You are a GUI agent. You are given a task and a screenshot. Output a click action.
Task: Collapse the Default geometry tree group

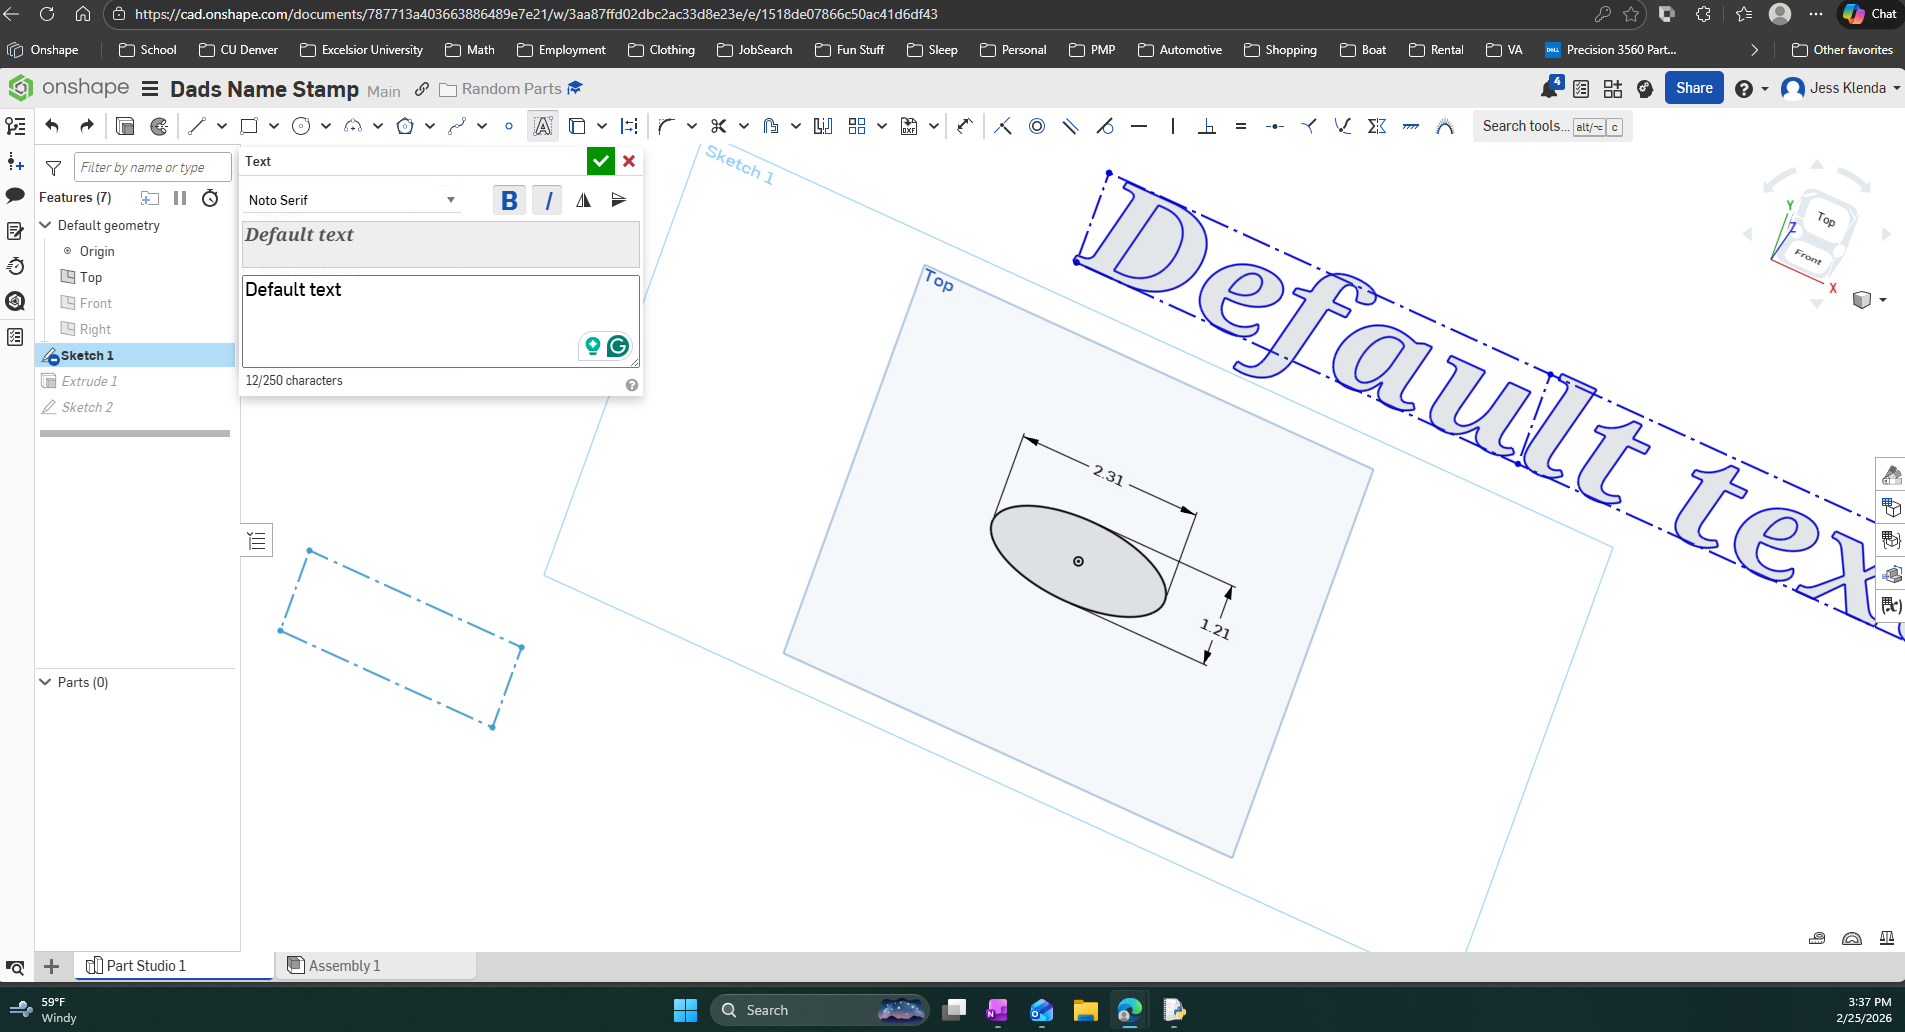[45, 225]
